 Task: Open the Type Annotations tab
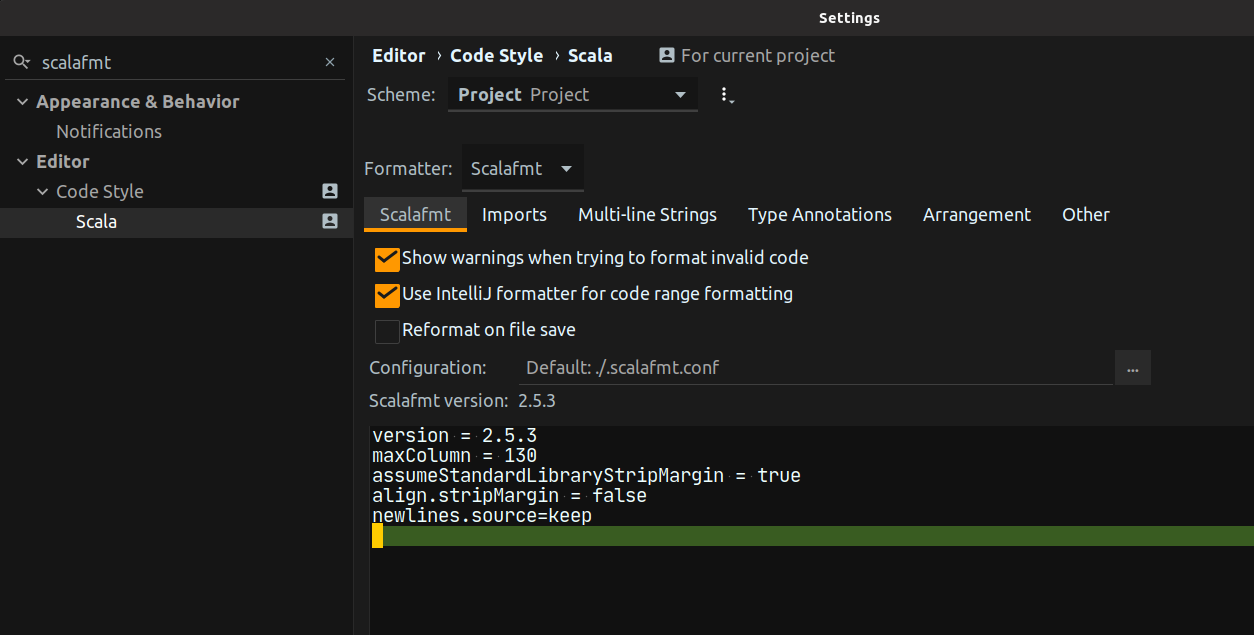point(820,215)
